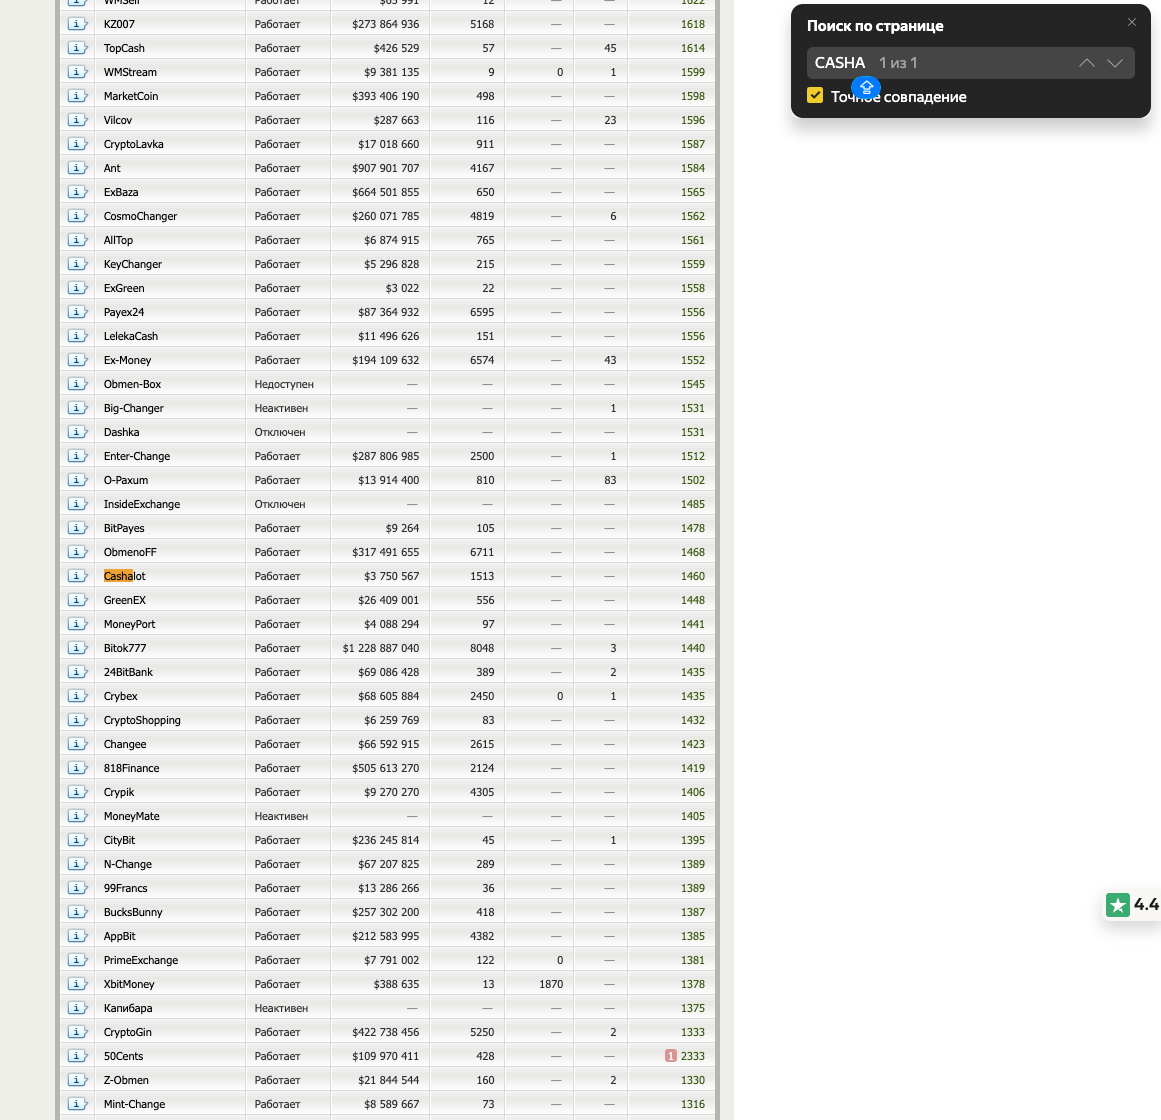Open the 1460 reviews link for Cashalot
Viewport: 1161px width, 1120px height.
click(x=692, y=576)
